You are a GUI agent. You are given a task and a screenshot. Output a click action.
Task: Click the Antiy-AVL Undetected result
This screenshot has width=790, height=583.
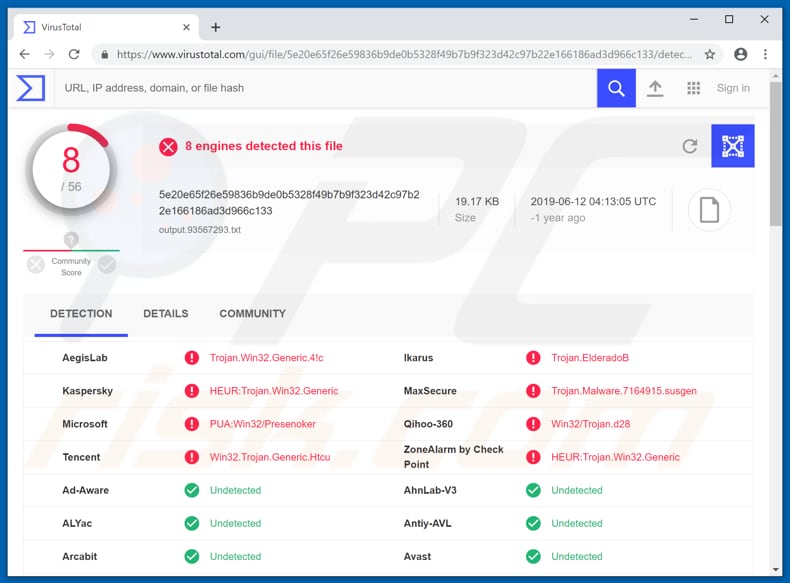(x=577, y=524)
